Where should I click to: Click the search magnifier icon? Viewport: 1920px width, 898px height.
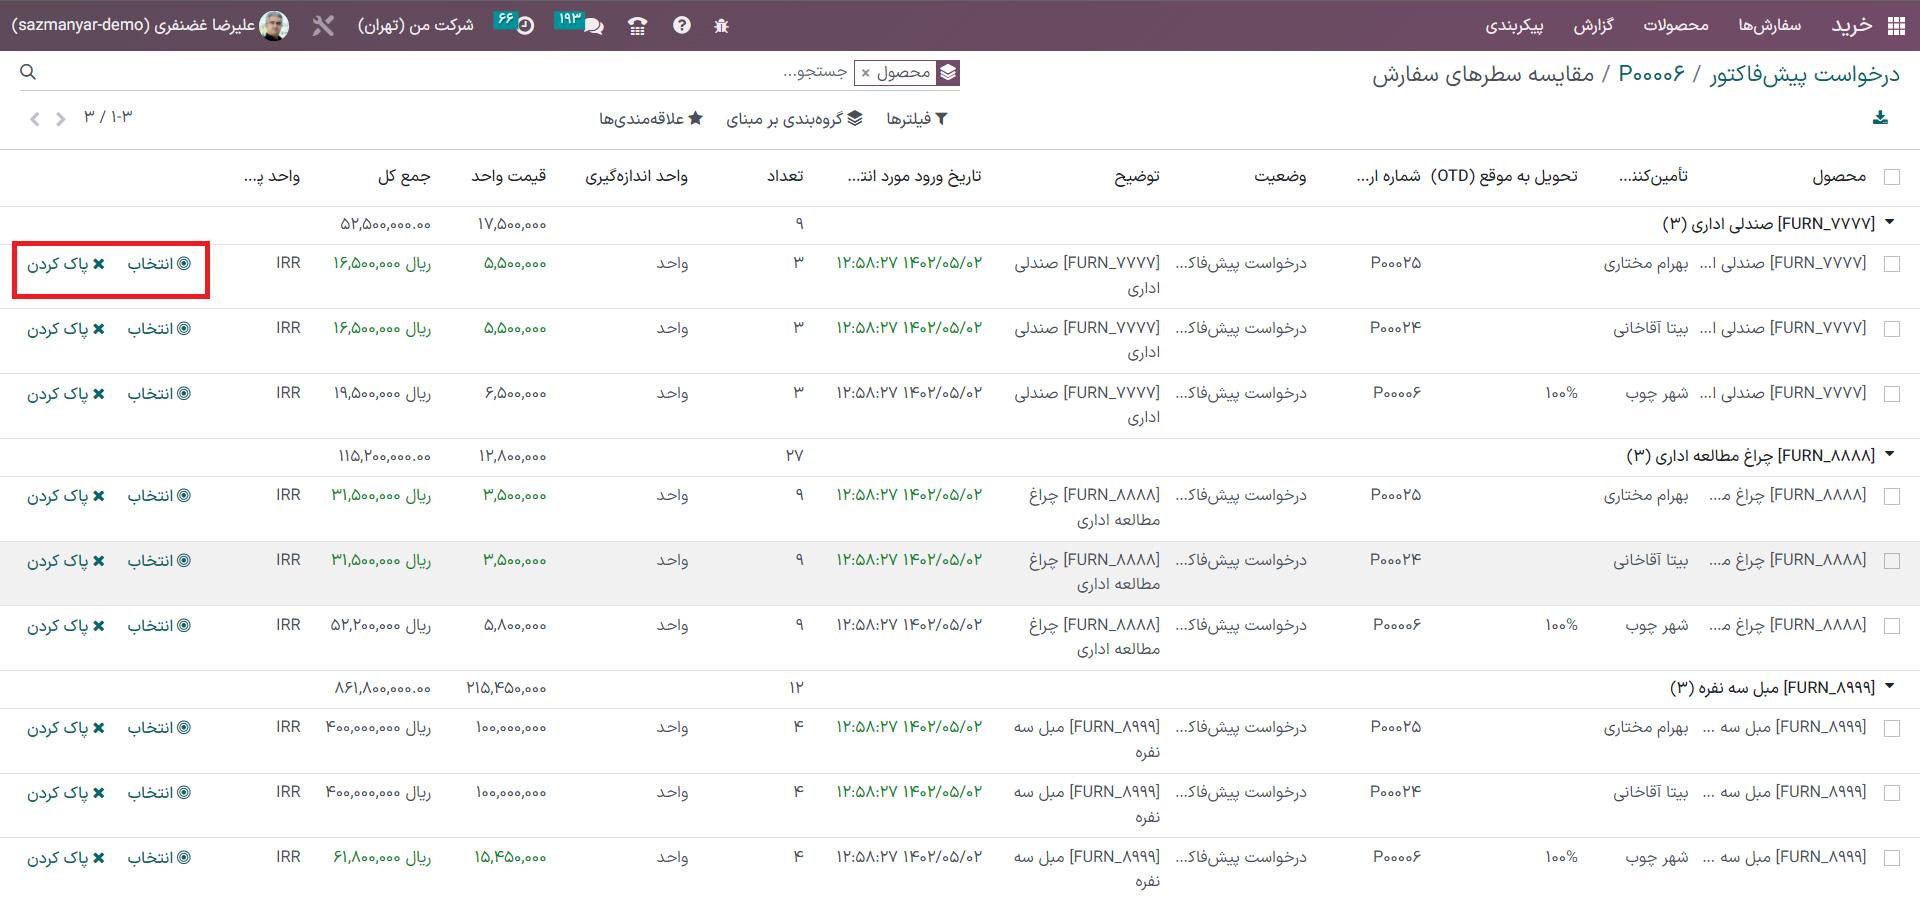pos(28,72)
